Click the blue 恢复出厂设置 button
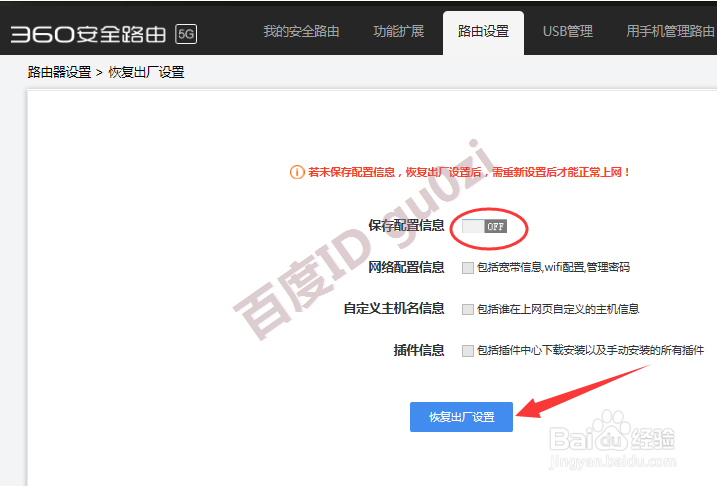Screen dimensions: 717x486 461,417
